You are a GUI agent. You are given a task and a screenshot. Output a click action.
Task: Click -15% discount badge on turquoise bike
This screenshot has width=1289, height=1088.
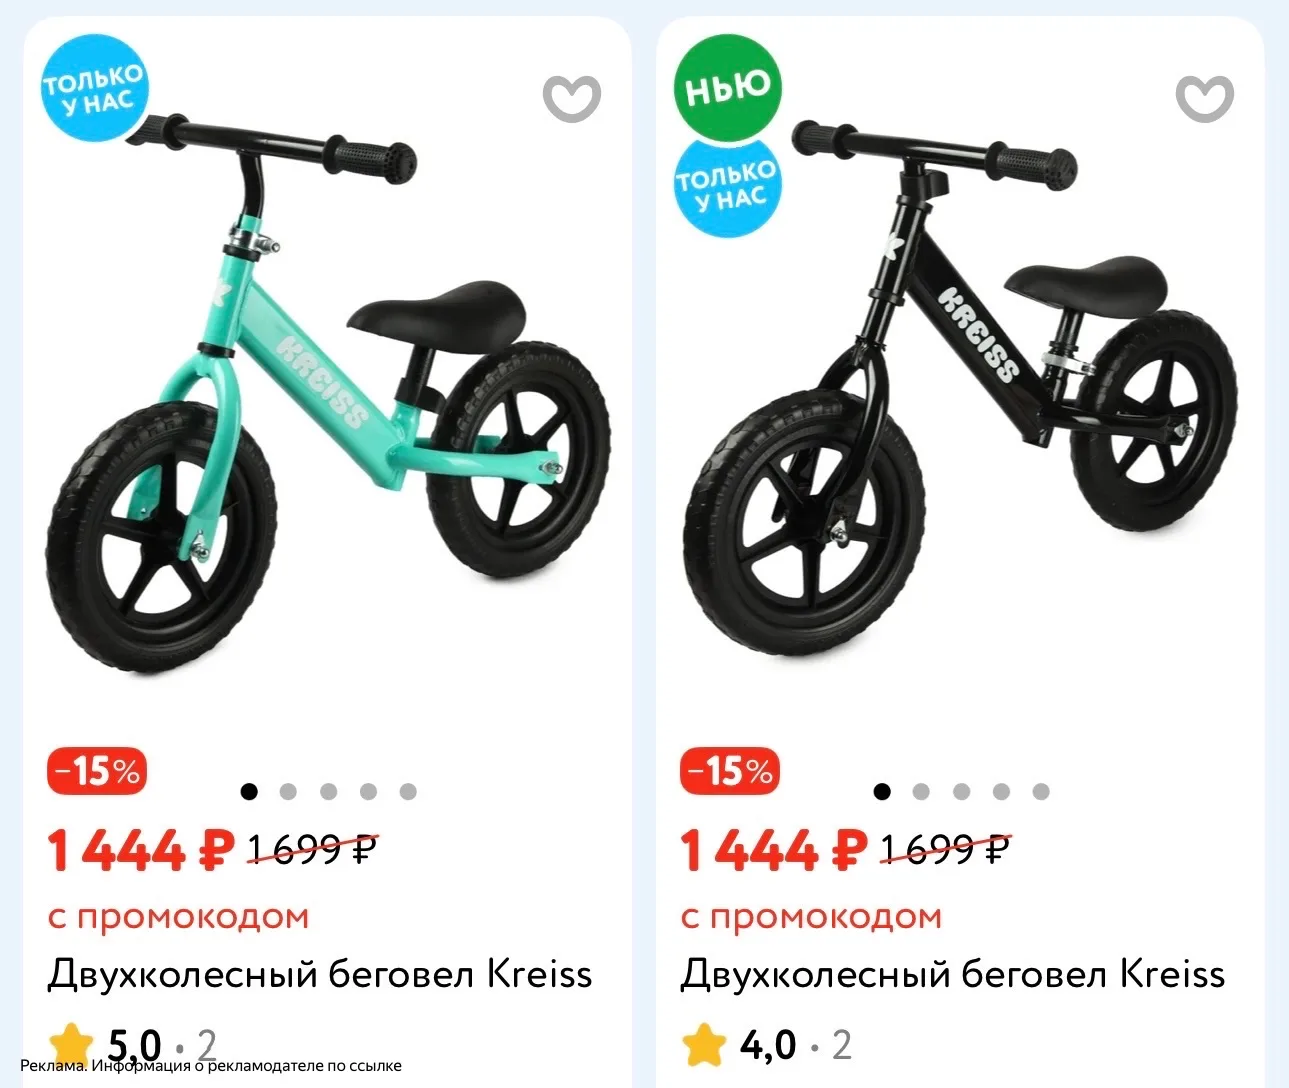pos(97,771)
